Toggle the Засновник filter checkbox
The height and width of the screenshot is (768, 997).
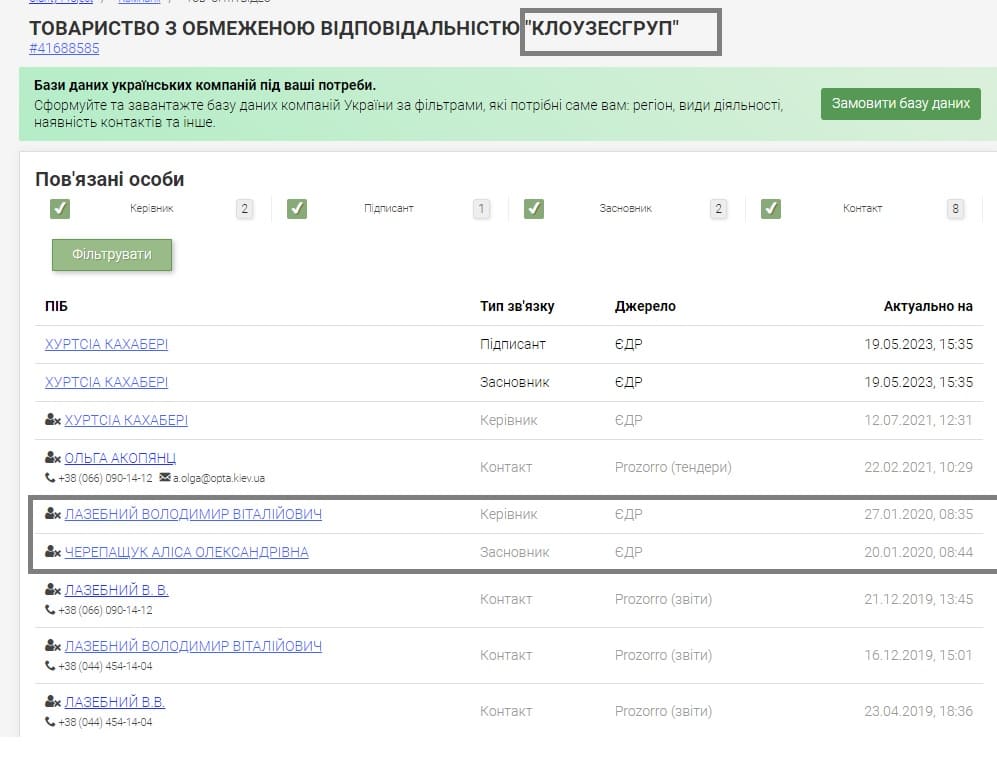(534, 209)
